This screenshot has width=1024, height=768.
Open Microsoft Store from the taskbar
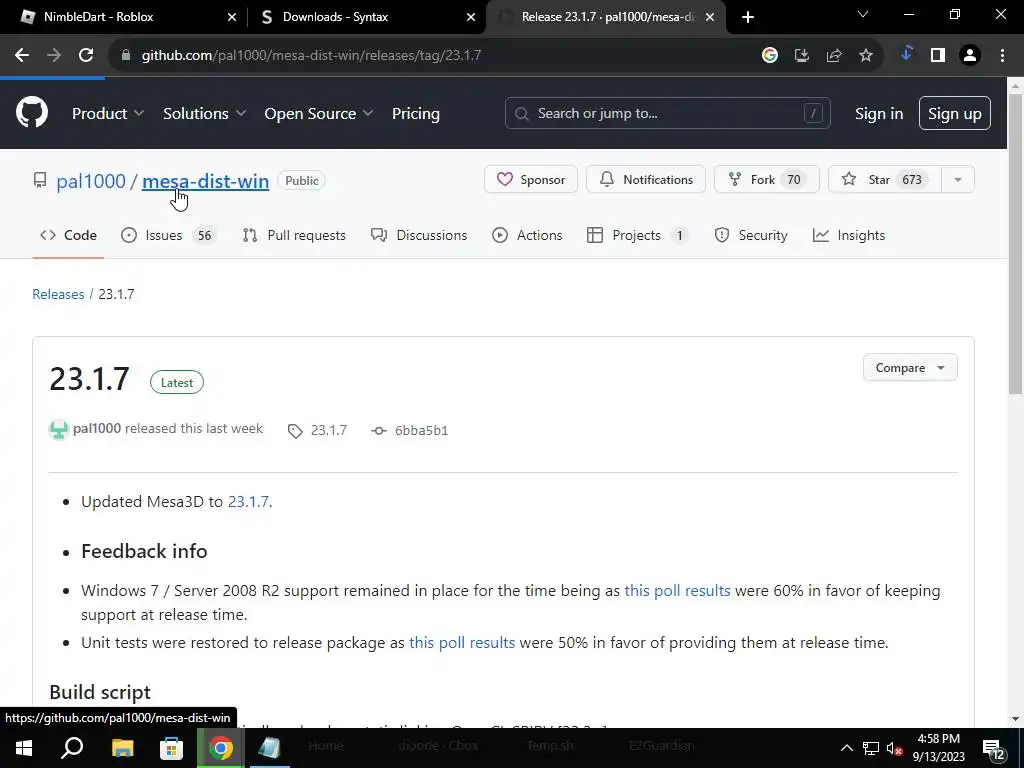(x=171, y=748)
